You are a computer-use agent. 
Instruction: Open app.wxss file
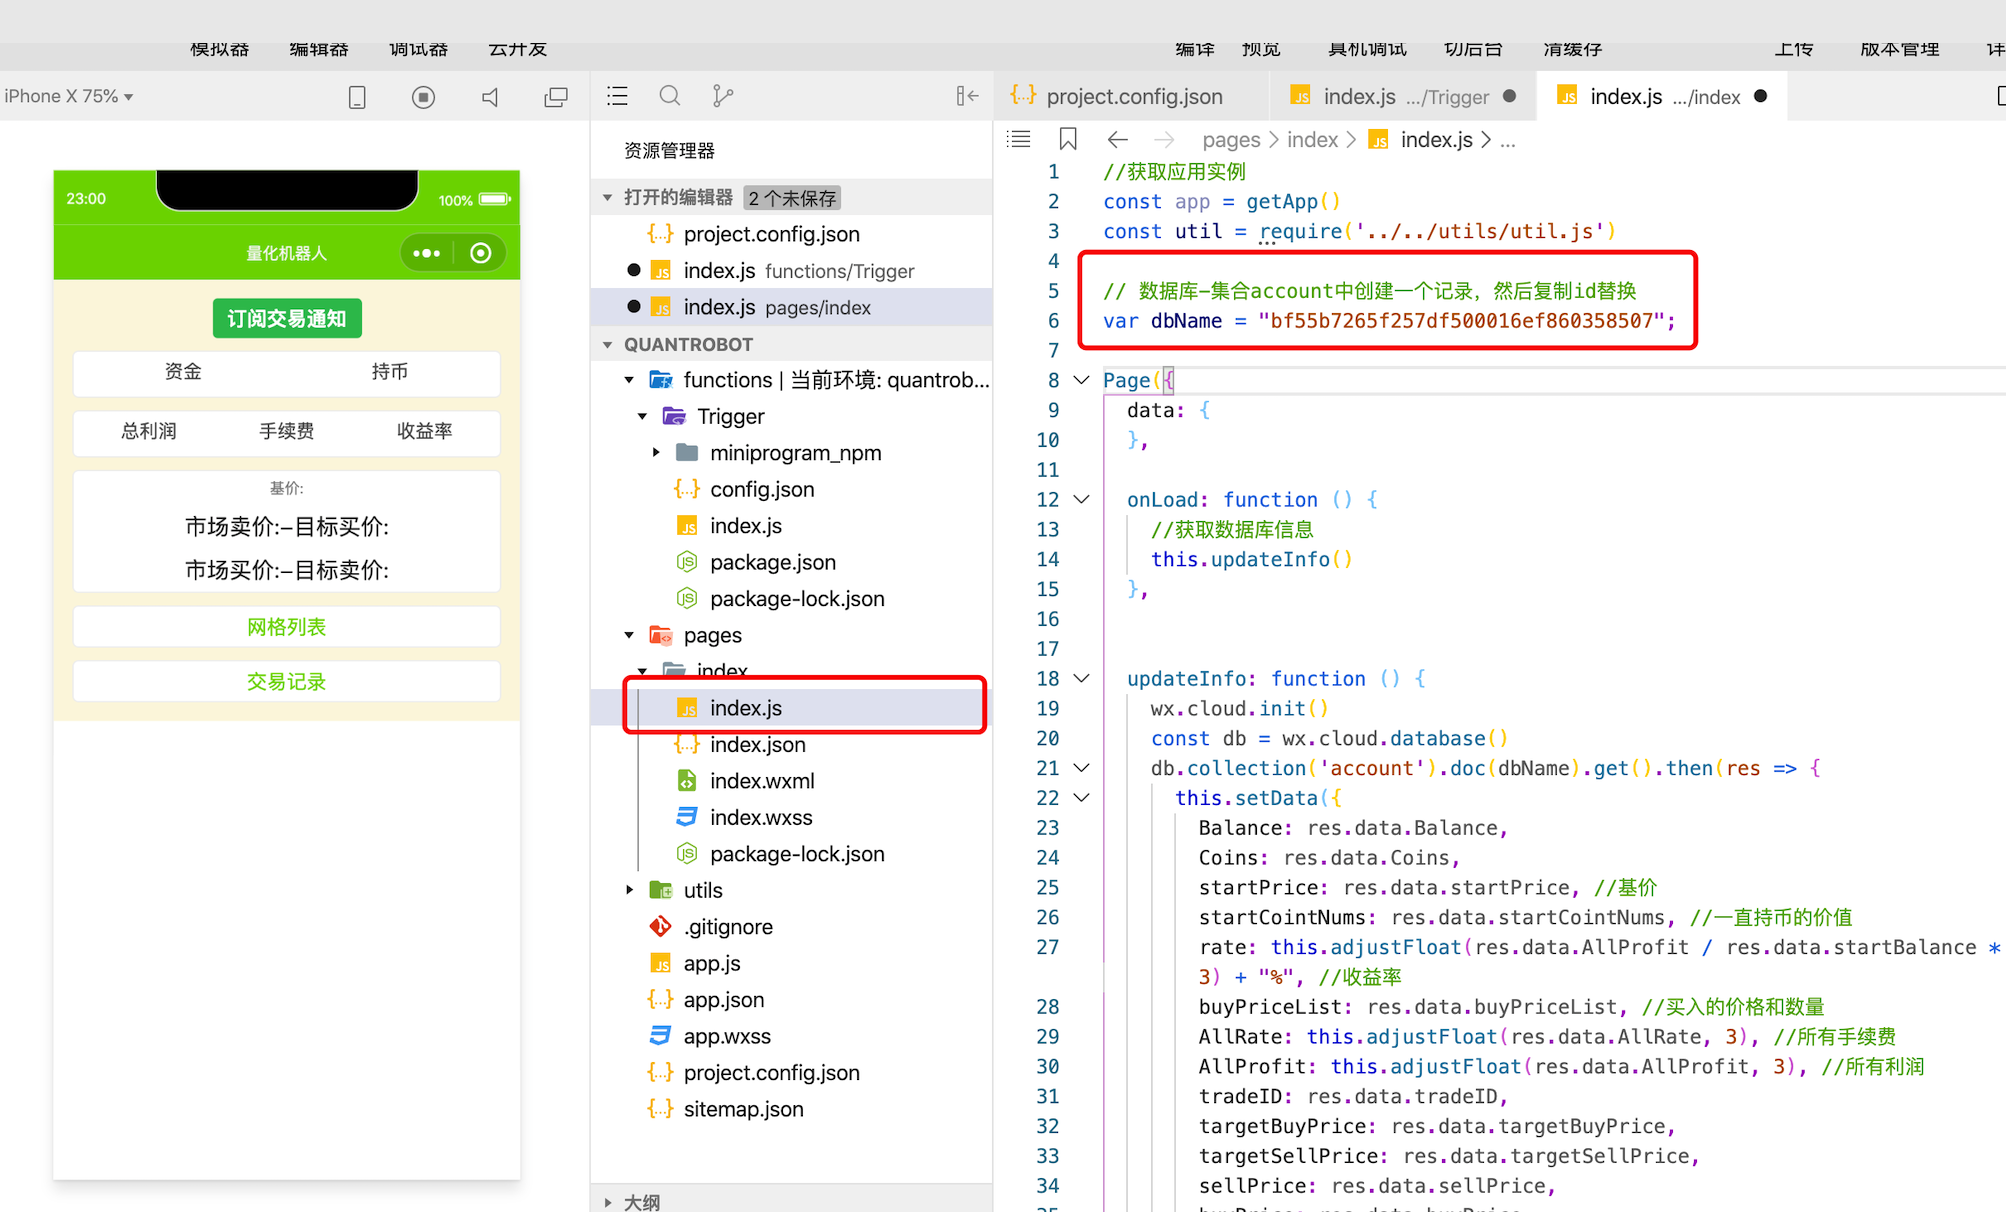[792, 1036]
